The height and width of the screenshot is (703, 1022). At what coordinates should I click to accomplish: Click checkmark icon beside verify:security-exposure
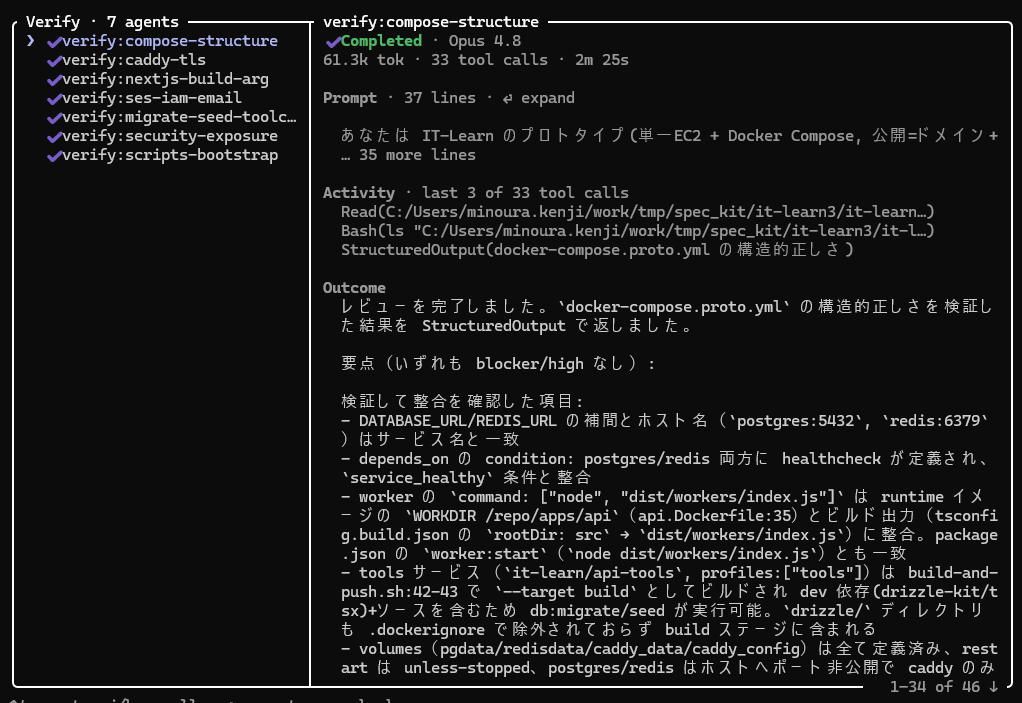[x=54, y=136]
